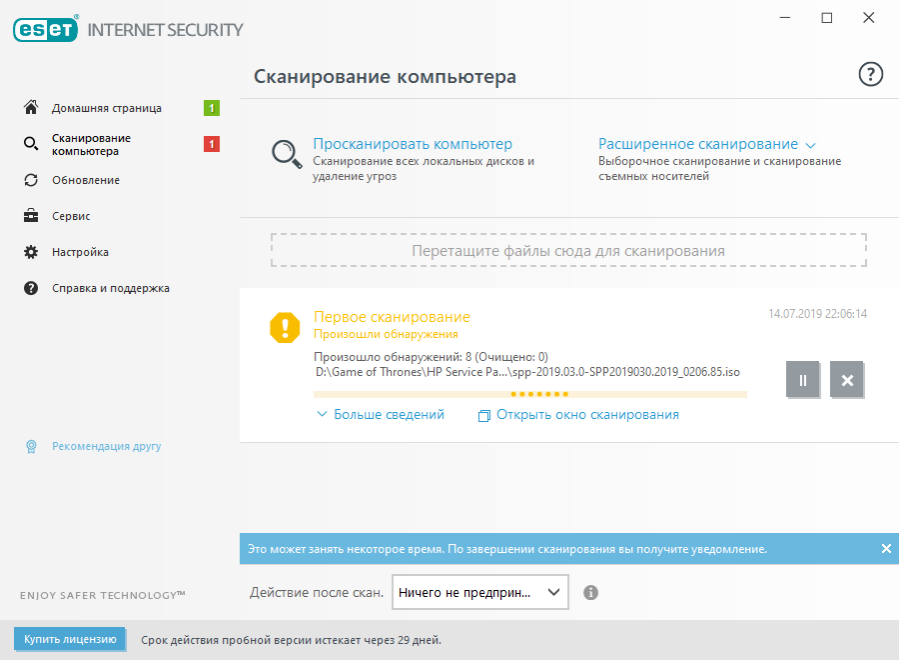The image size is (899, 660).
Task: Select Сканирование компьютера in sidebar
Action: [x=91, y=145]
